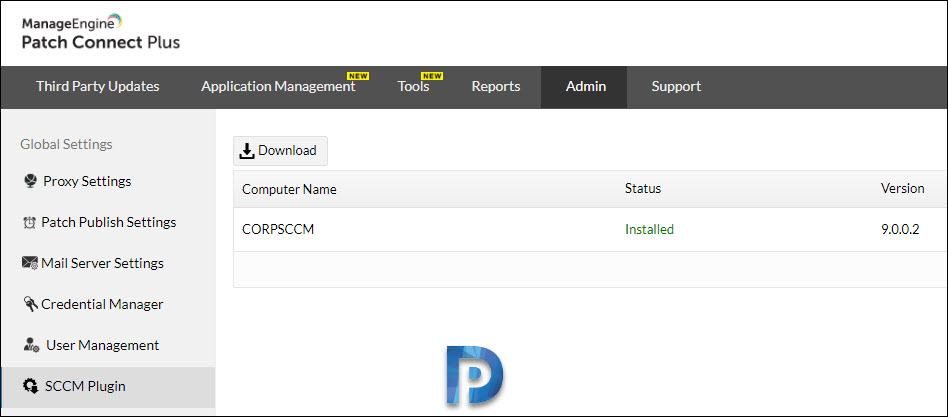Click the Credential Manager key icon
Viewport: 948px width, 417px height.
(30, 304)
